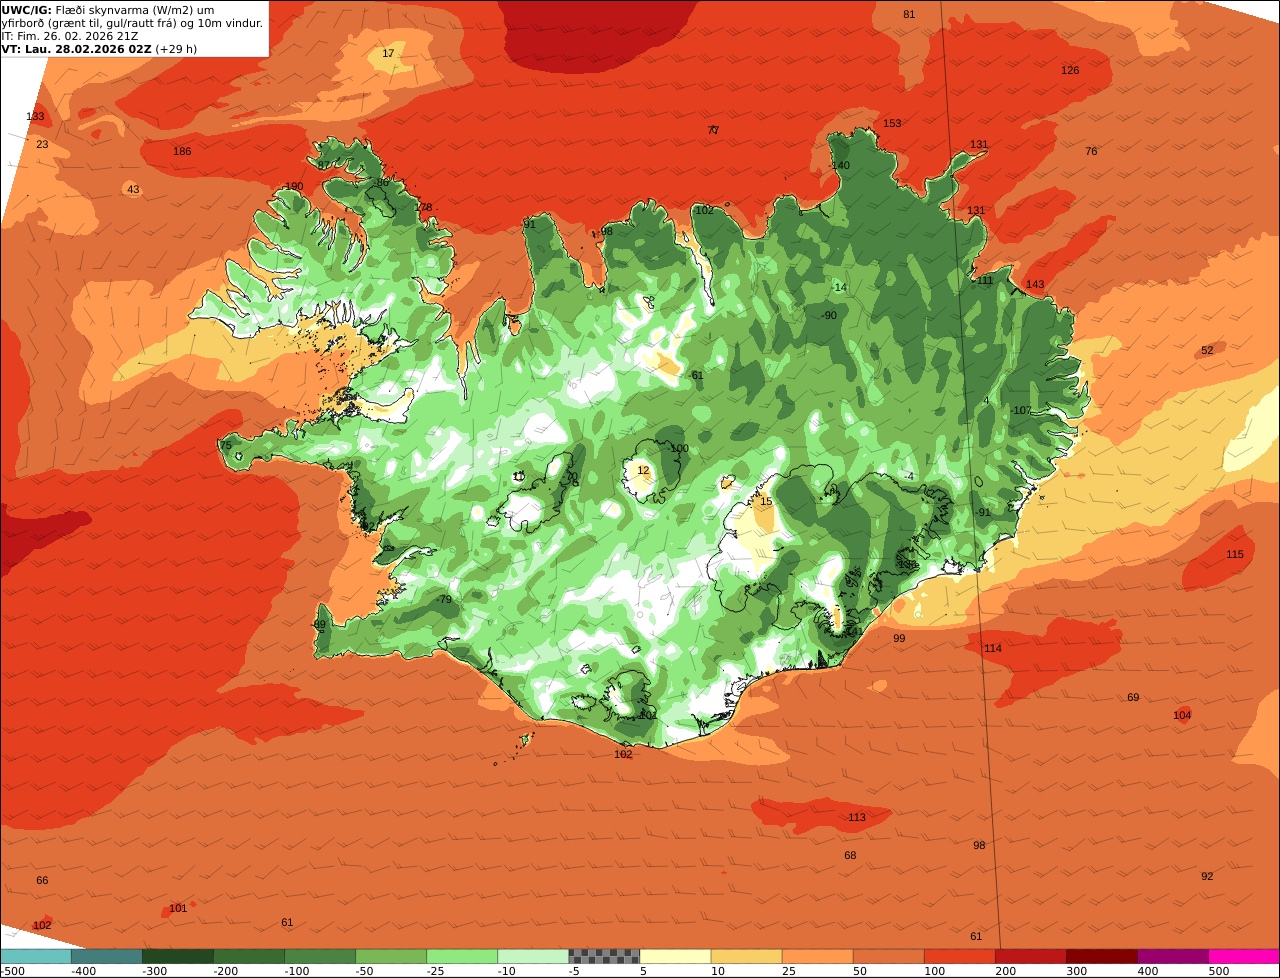Pick the 10 to 25 yellow-orange swatch
This screenshot has width=1280, height=978.
747,956
